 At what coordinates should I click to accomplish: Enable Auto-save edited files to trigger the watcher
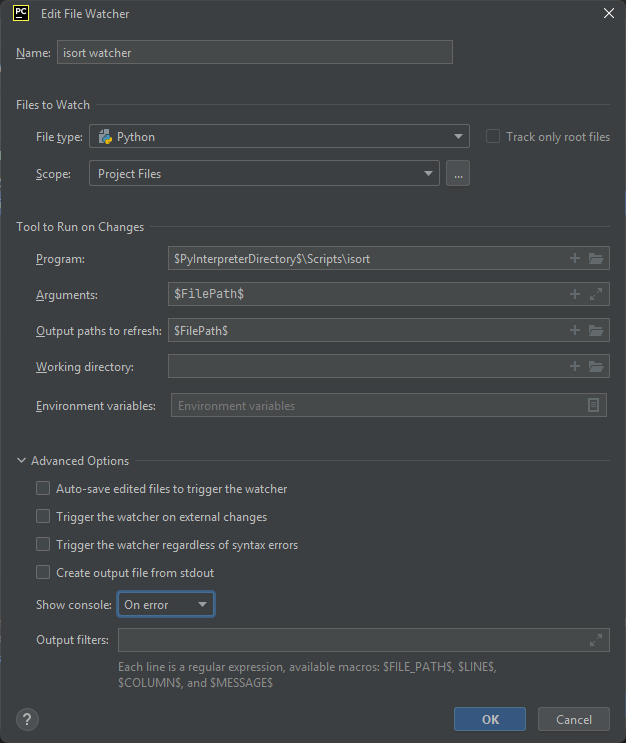click(x=43, y=489)
